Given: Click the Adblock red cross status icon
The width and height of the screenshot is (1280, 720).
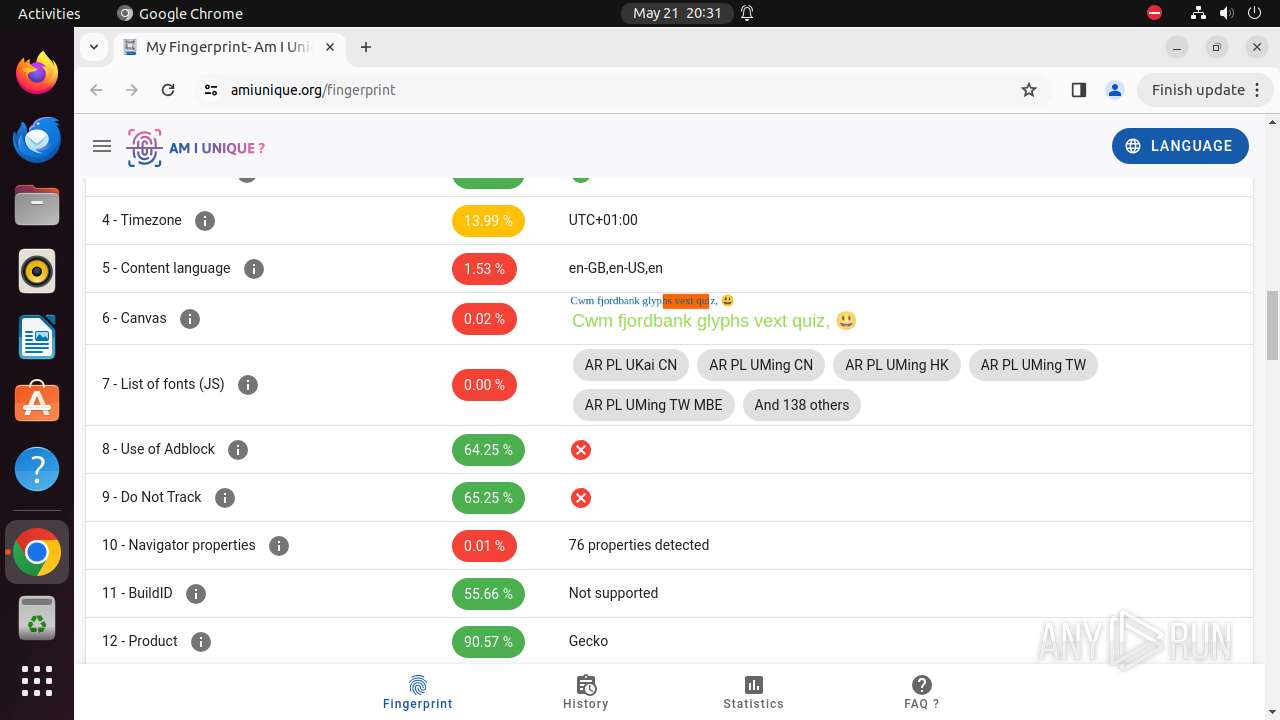Looking at the screenshot, I should click(580, 450).
